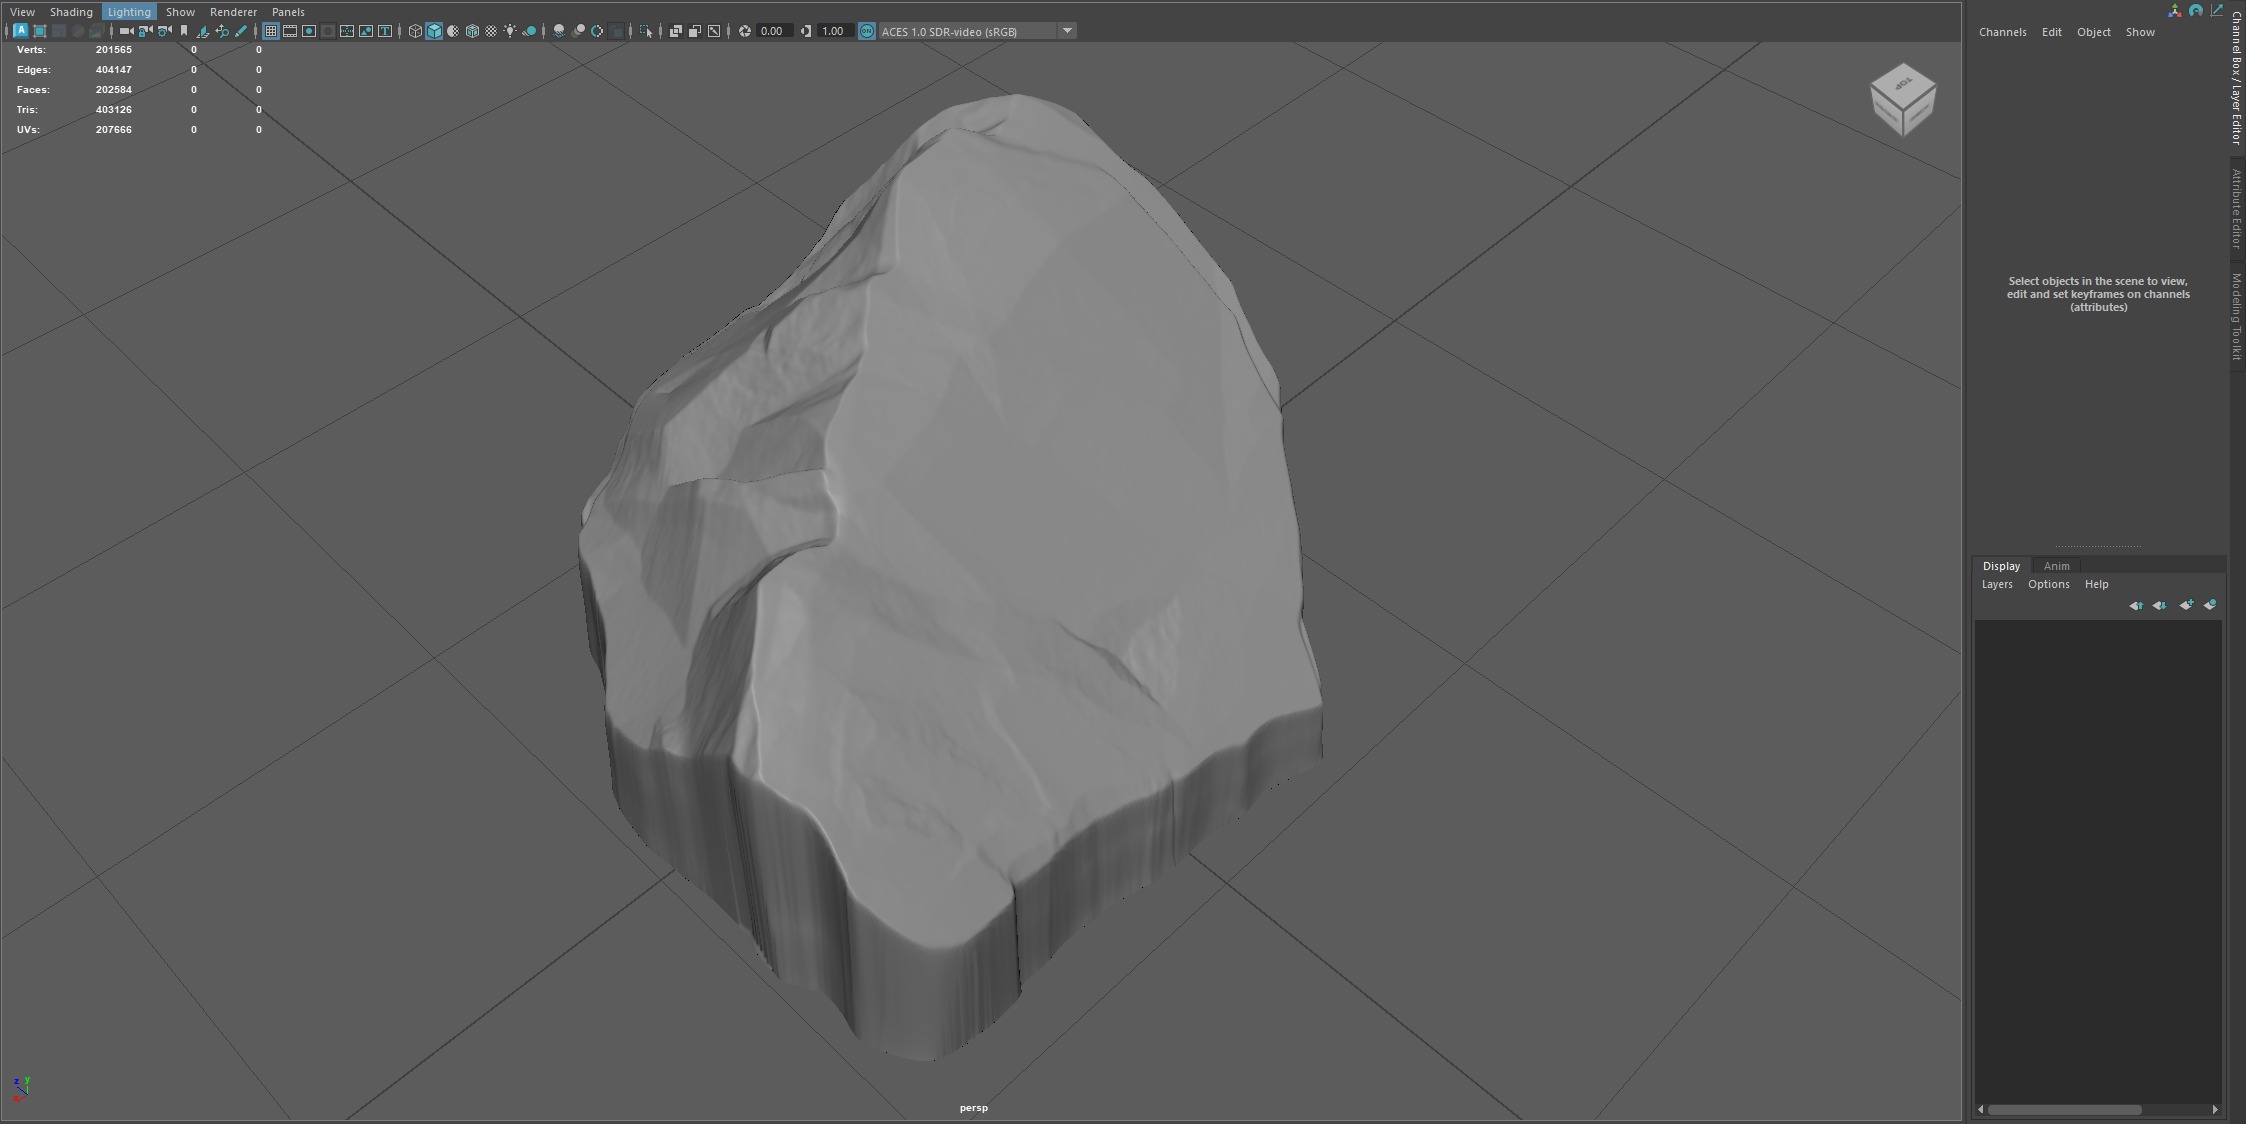Click the Exposure aperture icon
This screenshot has width=2246, height=1124.
pyautogui.click(x=745, y=31)
